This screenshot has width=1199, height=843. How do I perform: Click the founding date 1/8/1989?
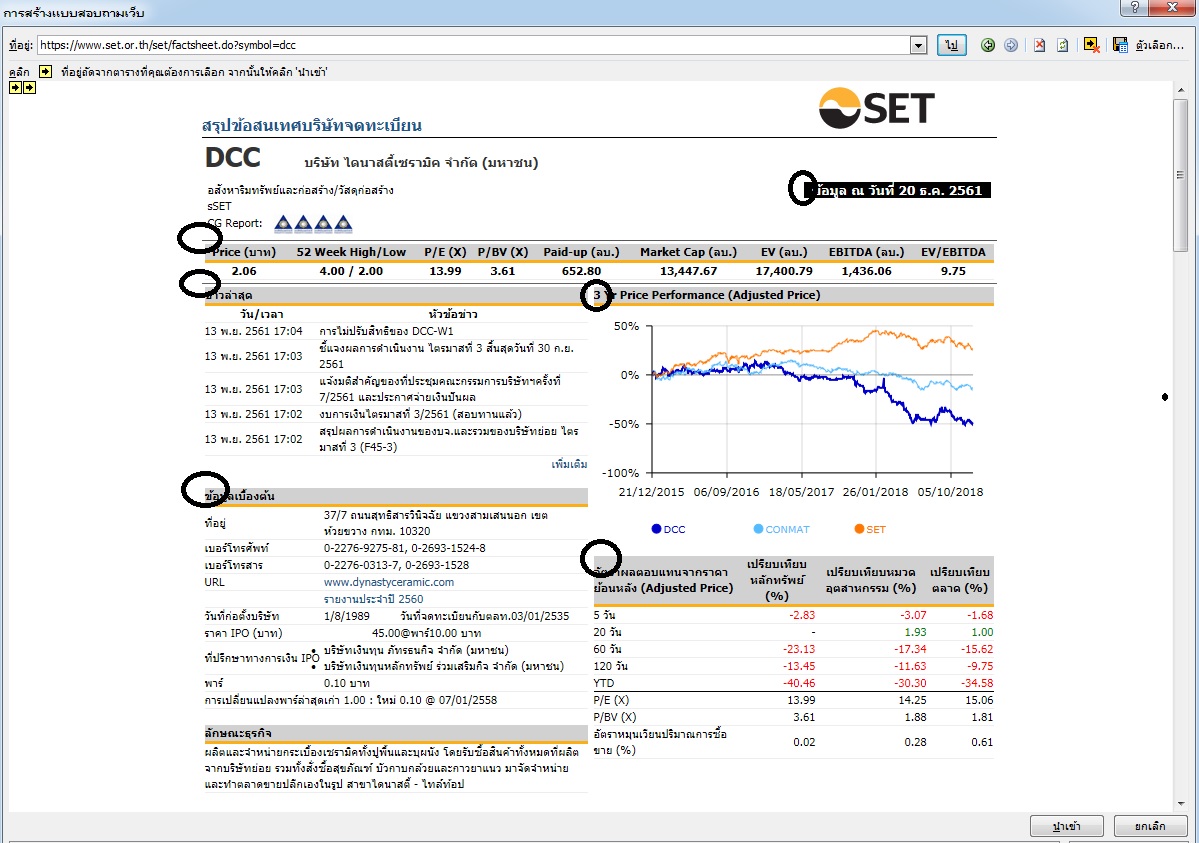[x=346, y=616]
